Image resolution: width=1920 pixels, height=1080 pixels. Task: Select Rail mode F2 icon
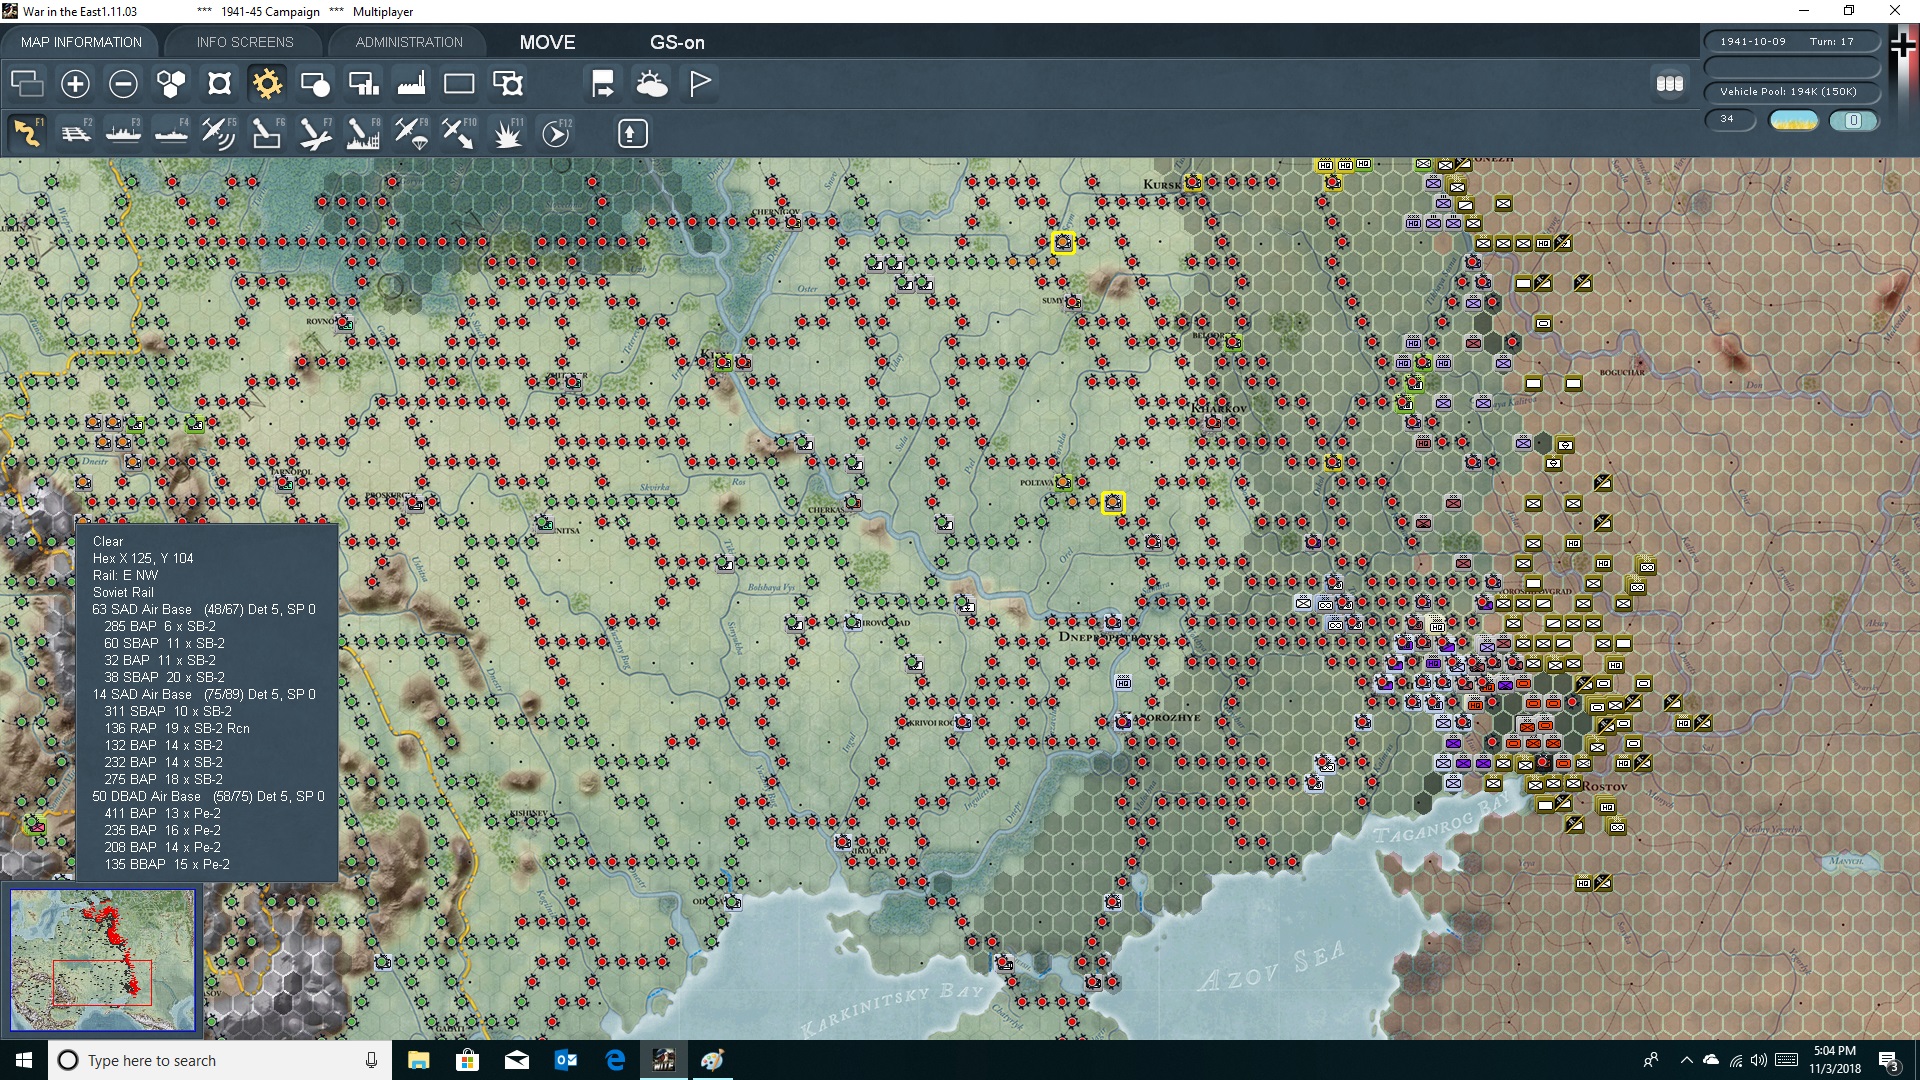[75, 133]
